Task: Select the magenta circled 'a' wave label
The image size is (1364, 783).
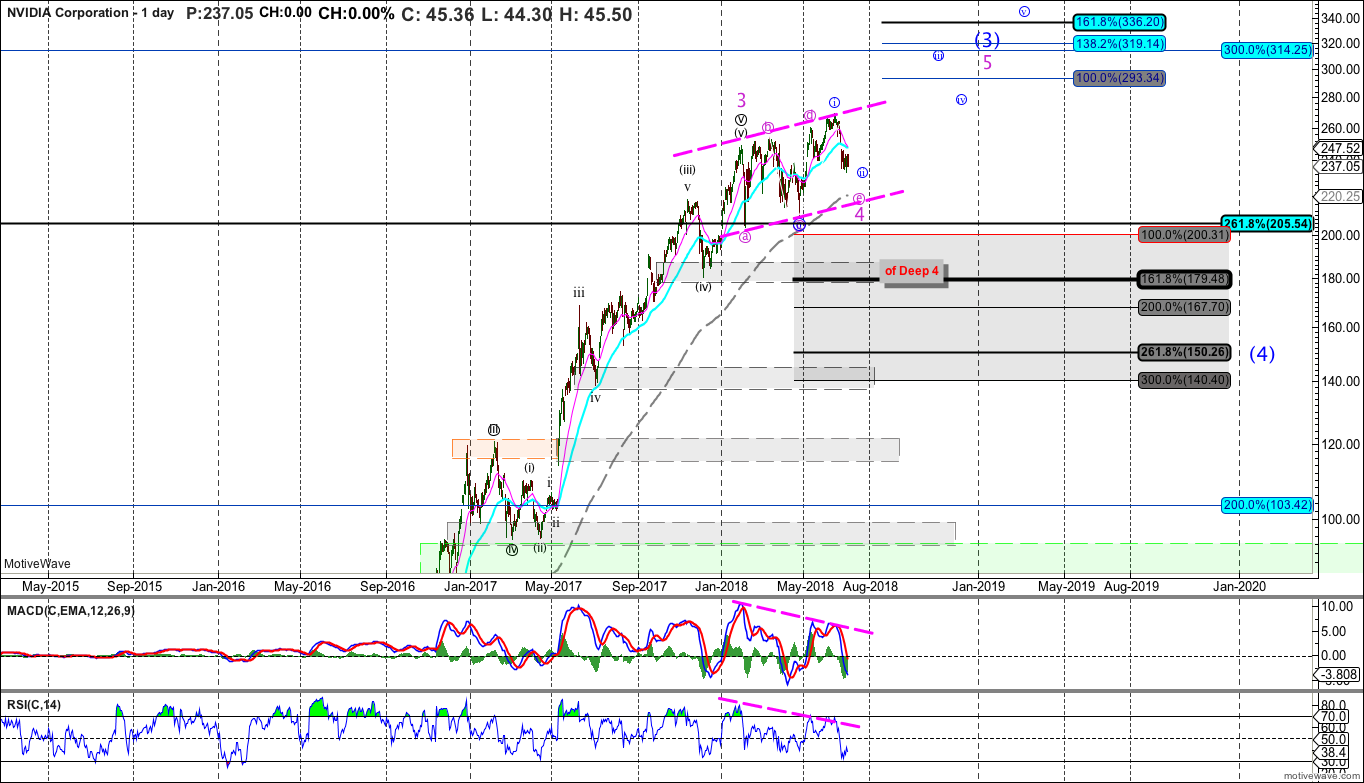Action: (x=744, y=237)
